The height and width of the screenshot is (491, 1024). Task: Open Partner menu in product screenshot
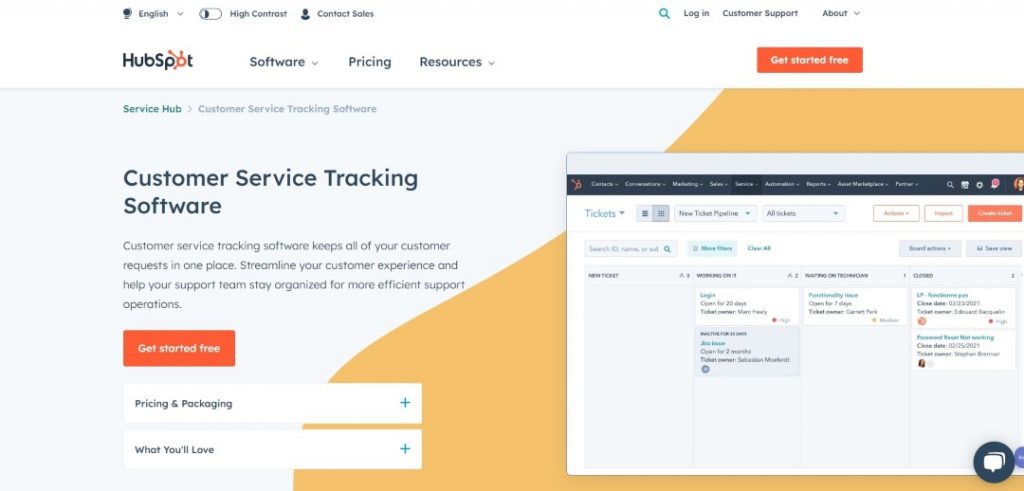(906, 185)
